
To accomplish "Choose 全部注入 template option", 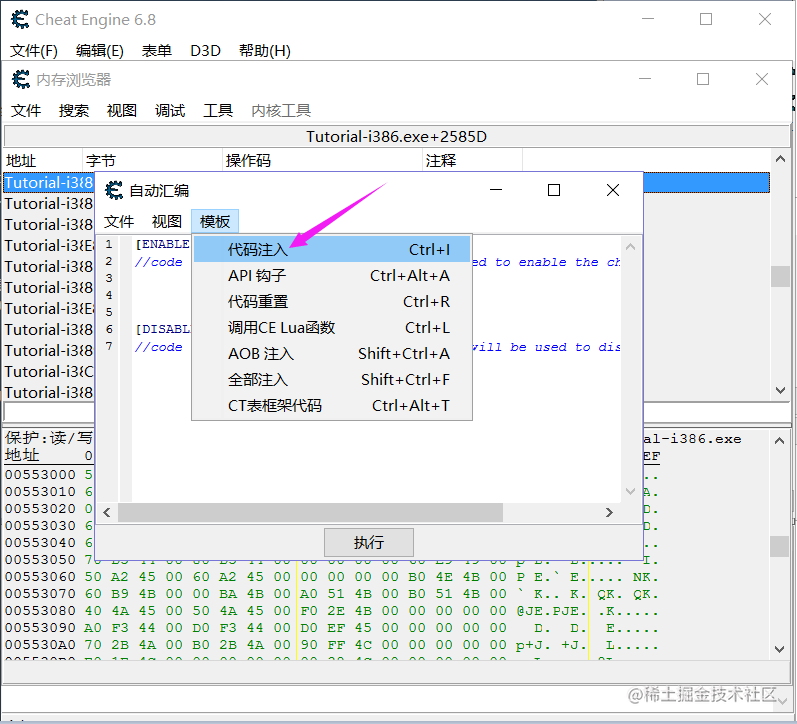I will [332, 379].
